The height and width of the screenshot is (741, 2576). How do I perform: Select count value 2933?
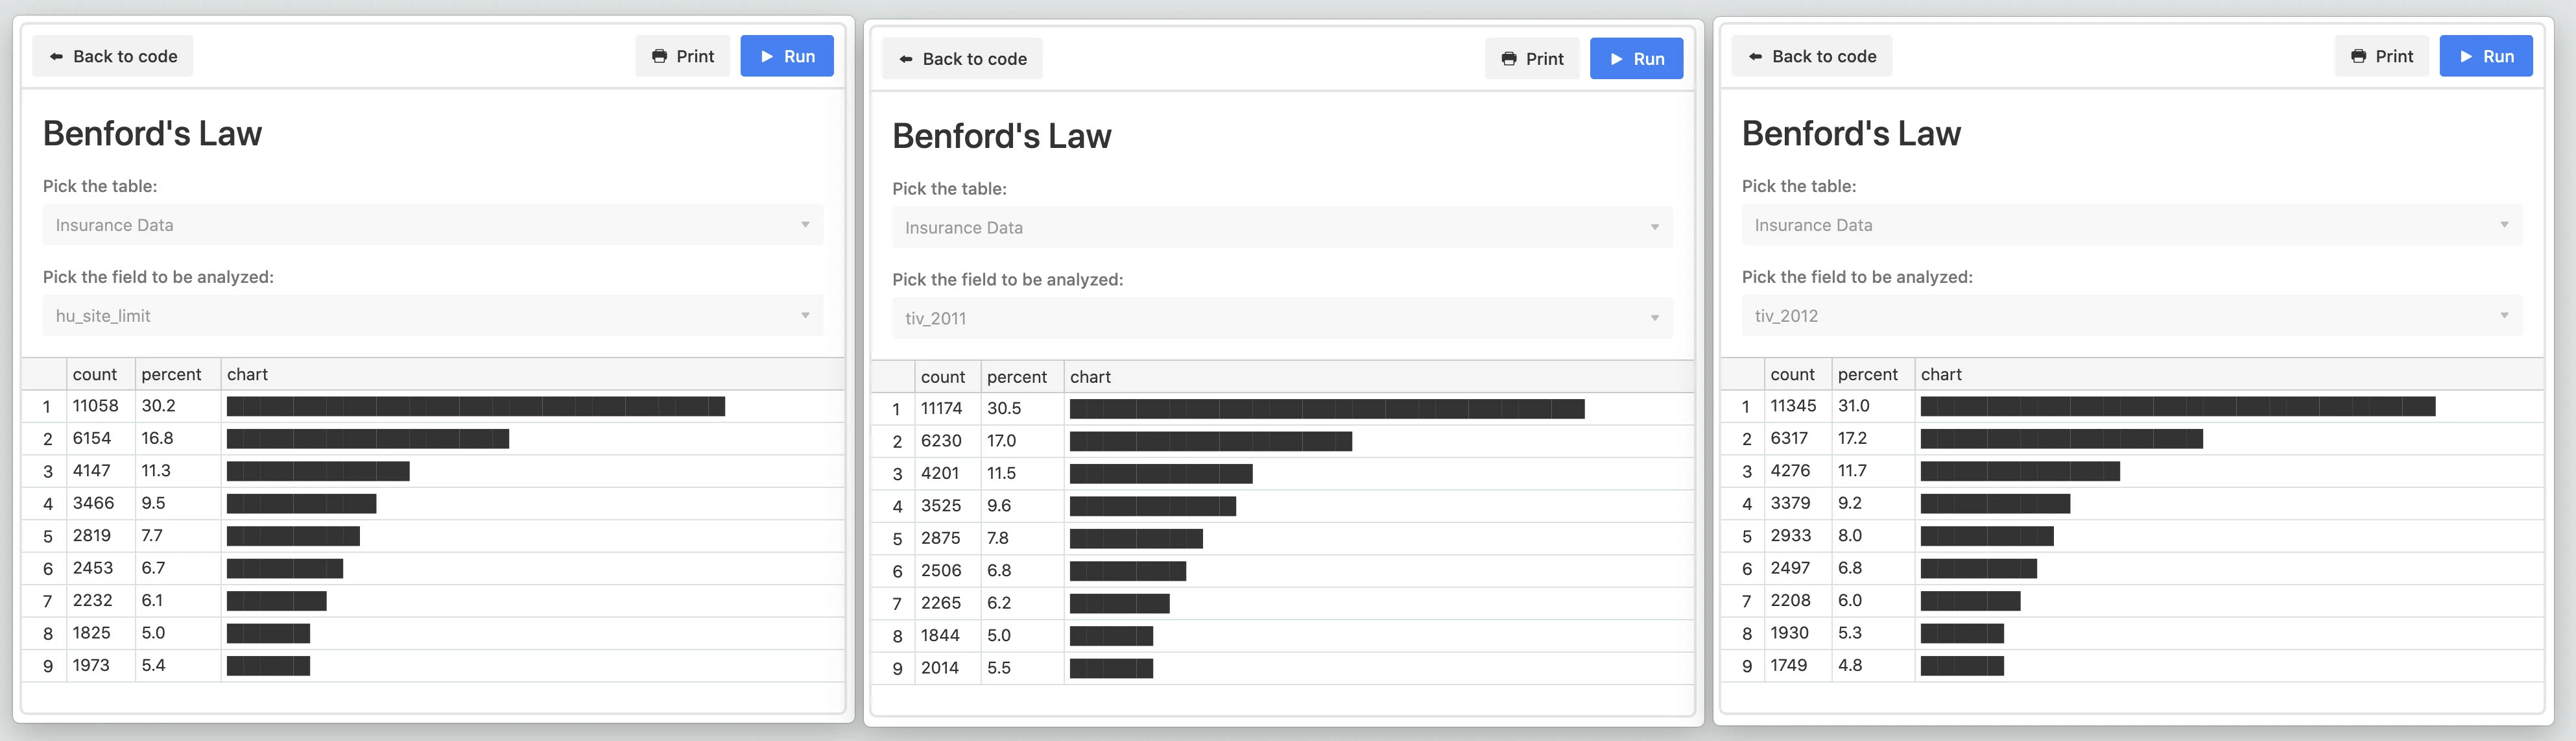1790,536
